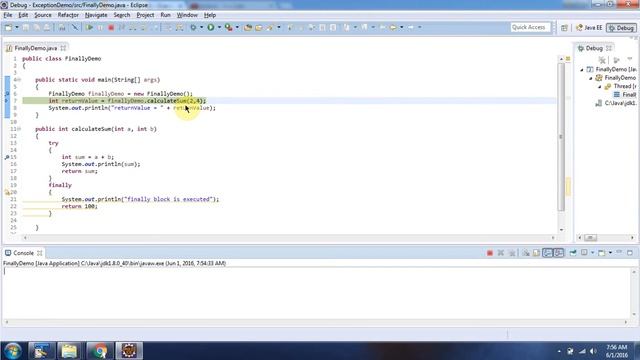This screenshot has width=640, height=360.
Task: Open Chrome from the taskbar
Action: [99, 351]
